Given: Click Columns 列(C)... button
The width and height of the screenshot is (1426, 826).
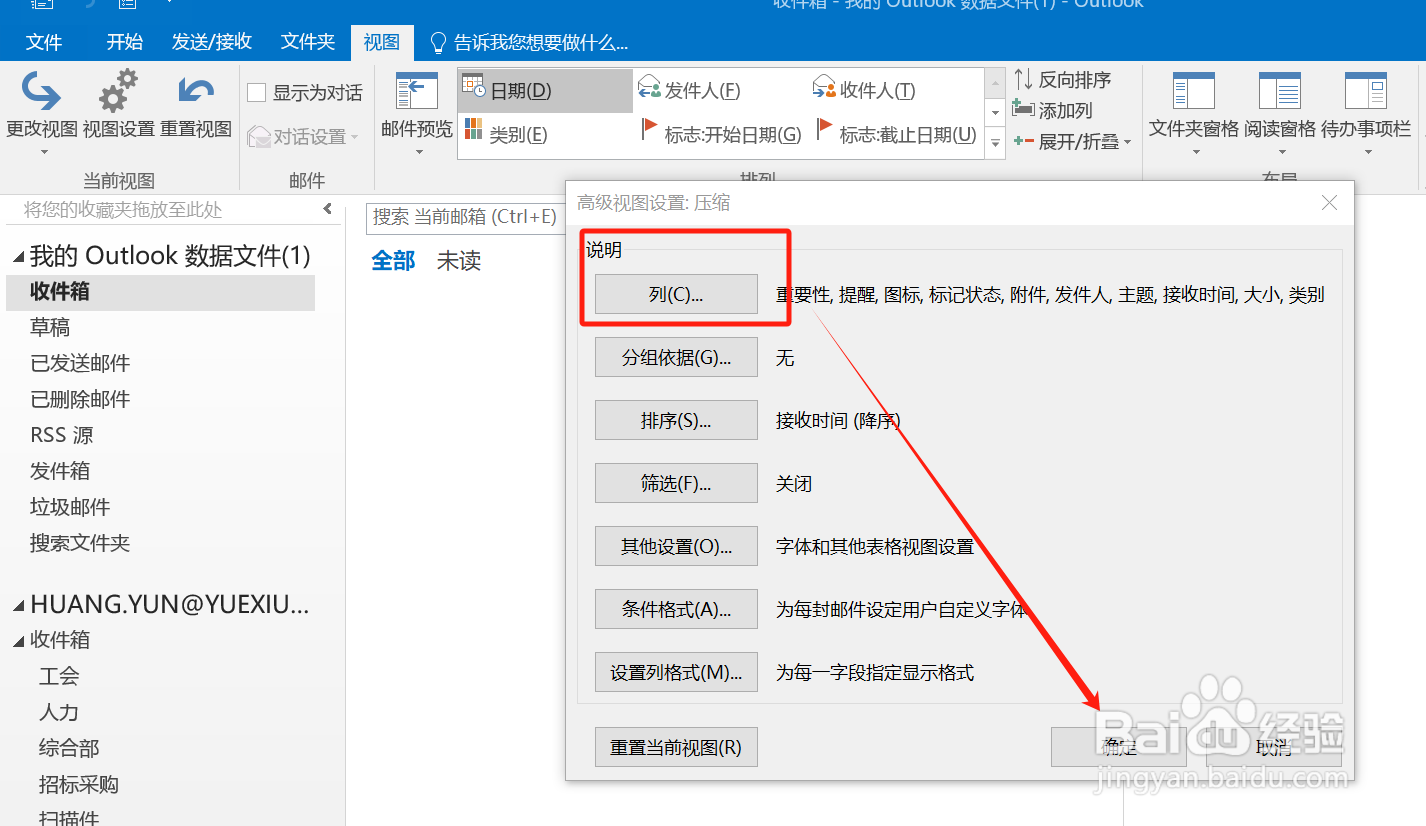Looking at the screenshot, I should (x=676, y=294).
